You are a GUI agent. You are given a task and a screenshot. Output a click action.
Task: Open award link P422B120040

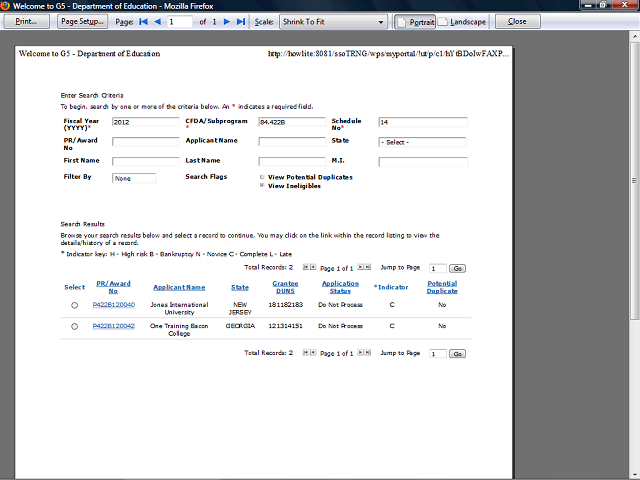(x=113, y=305)
